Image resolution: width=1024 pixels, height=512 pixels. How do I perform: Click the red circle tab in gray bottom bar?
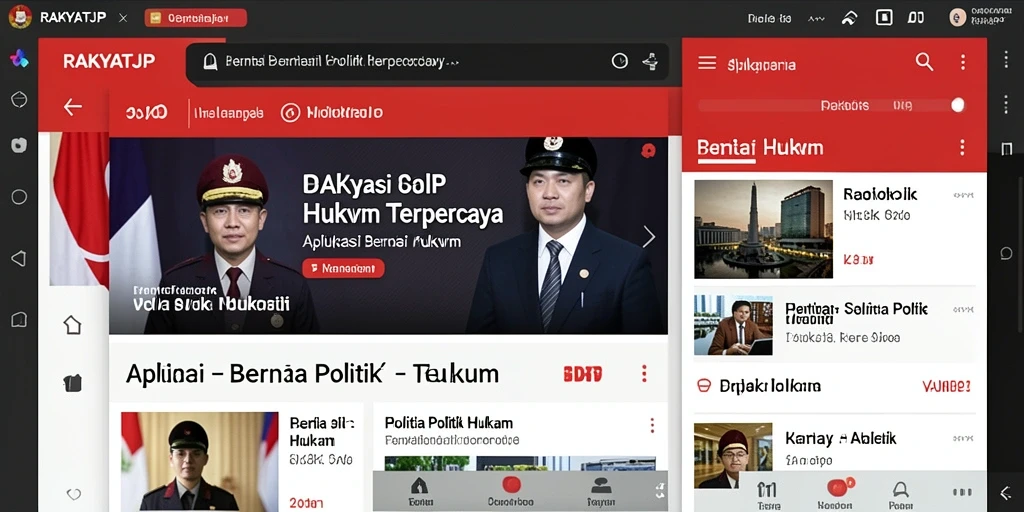tap(511, 491)
